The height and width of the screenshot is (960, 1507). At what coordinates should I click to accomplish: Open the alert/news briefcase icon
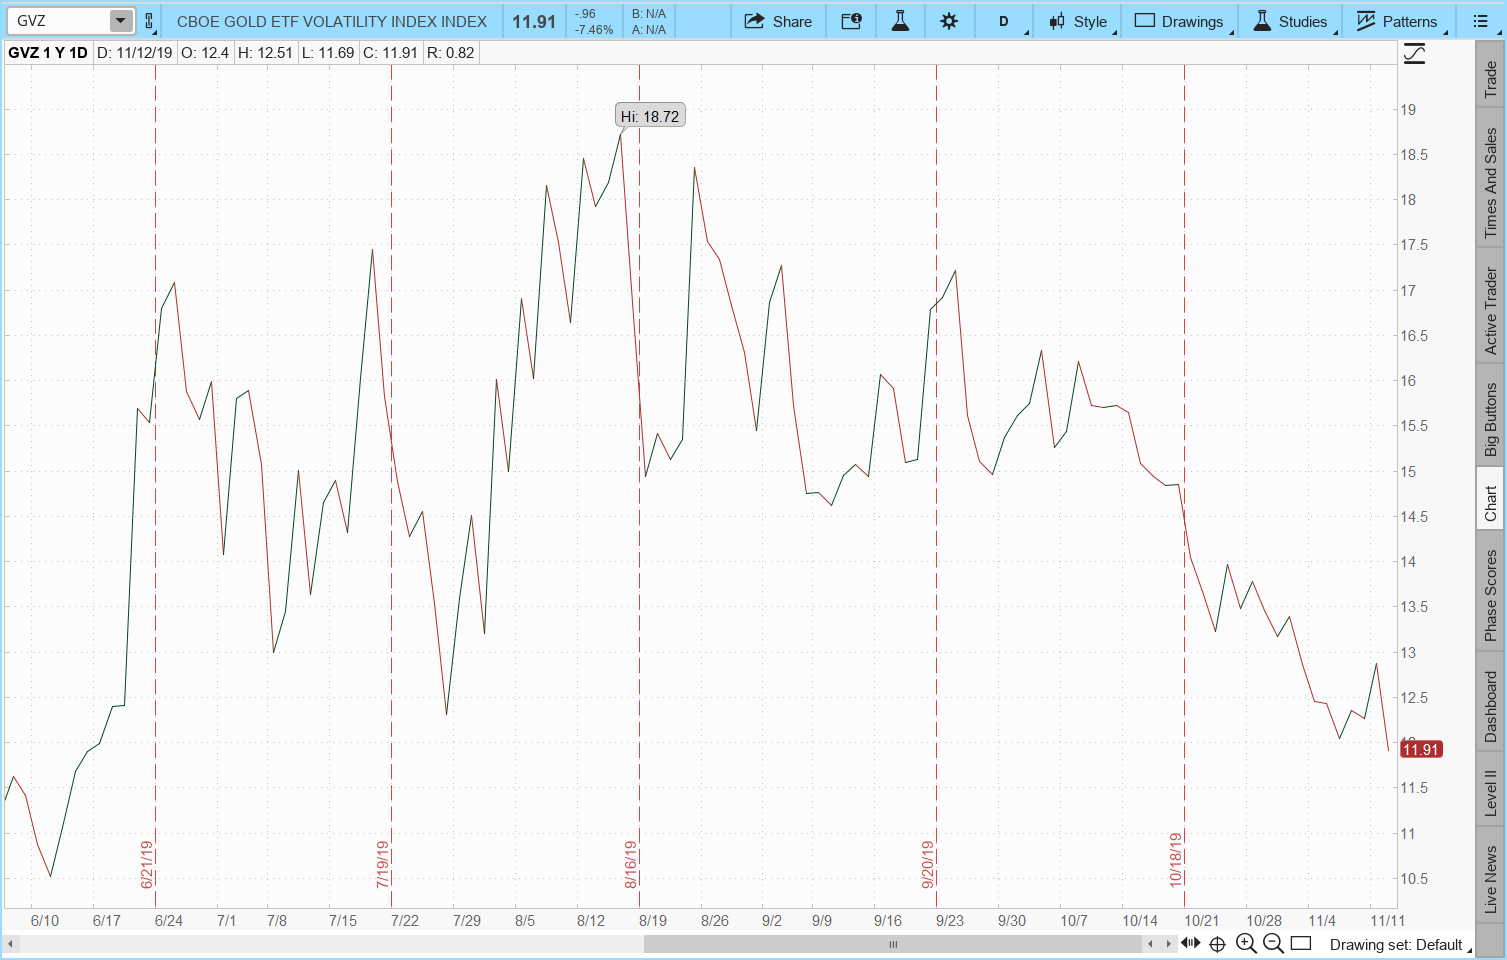coord(851,21)
